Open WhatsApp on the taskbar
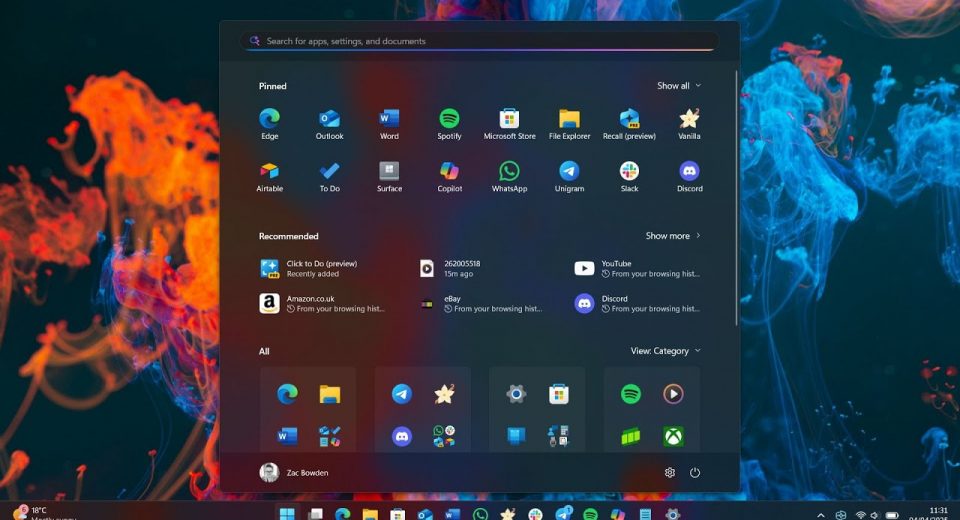The width and height of the screenshot is (960, 520). tap(481, 514)
